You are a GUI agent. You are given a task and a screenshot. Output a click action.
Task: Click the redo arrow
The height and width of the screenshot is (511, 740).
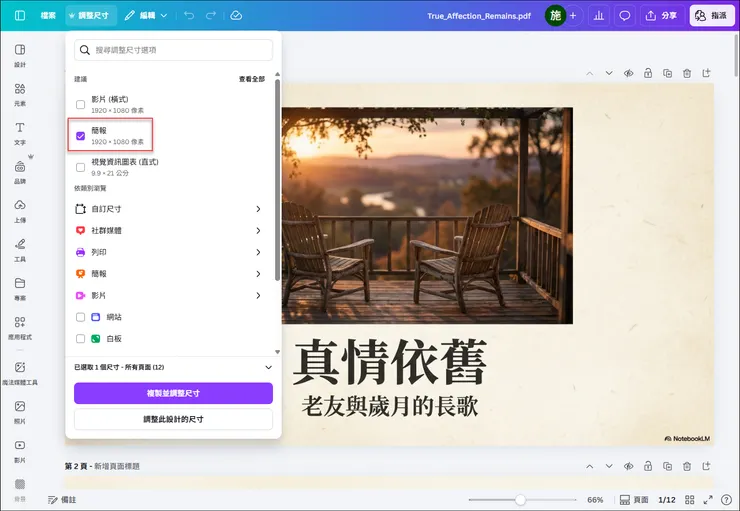211,16
